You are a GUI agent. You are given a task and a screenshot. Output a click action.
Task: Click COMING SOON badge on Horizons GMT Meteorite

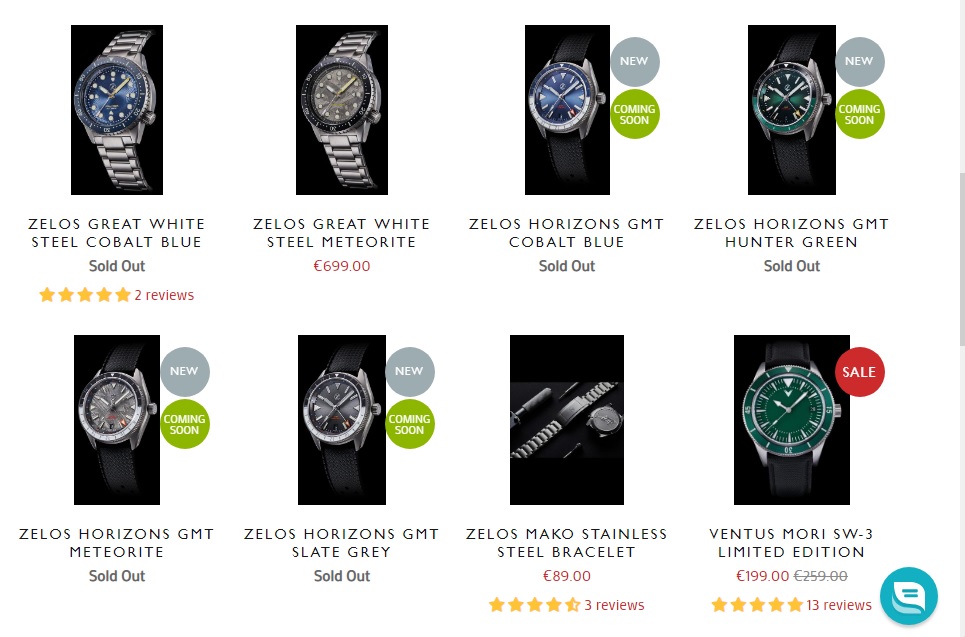point(185,425)
